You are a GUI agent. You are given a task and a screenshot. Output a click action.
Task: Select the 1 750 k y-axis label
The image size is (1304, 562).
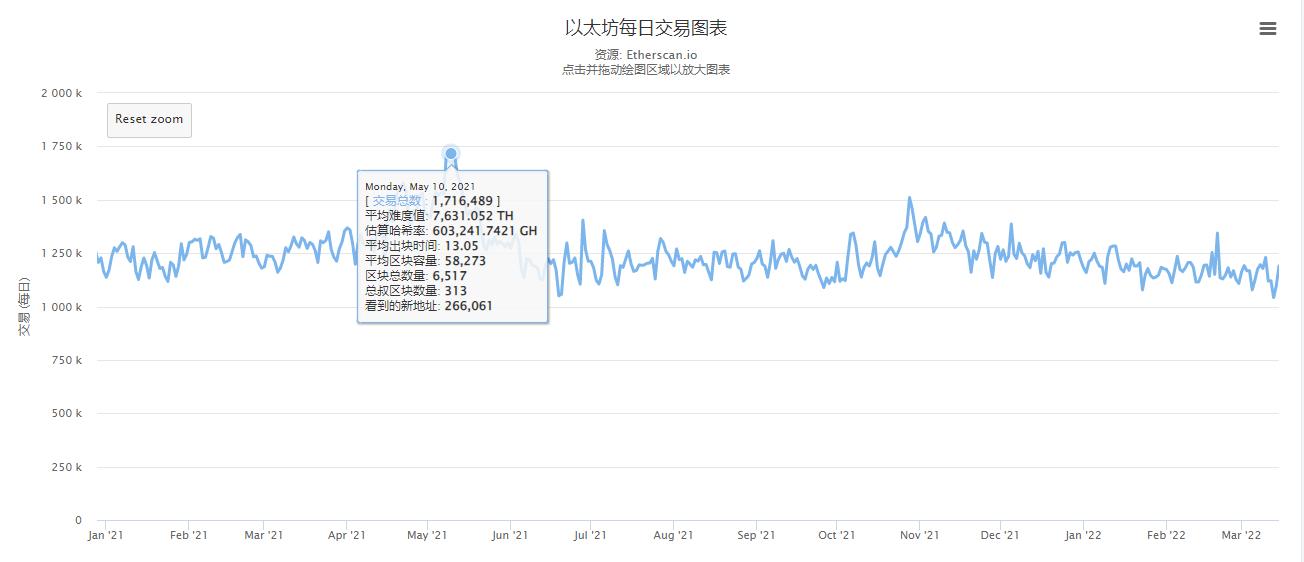click(61, 147)
